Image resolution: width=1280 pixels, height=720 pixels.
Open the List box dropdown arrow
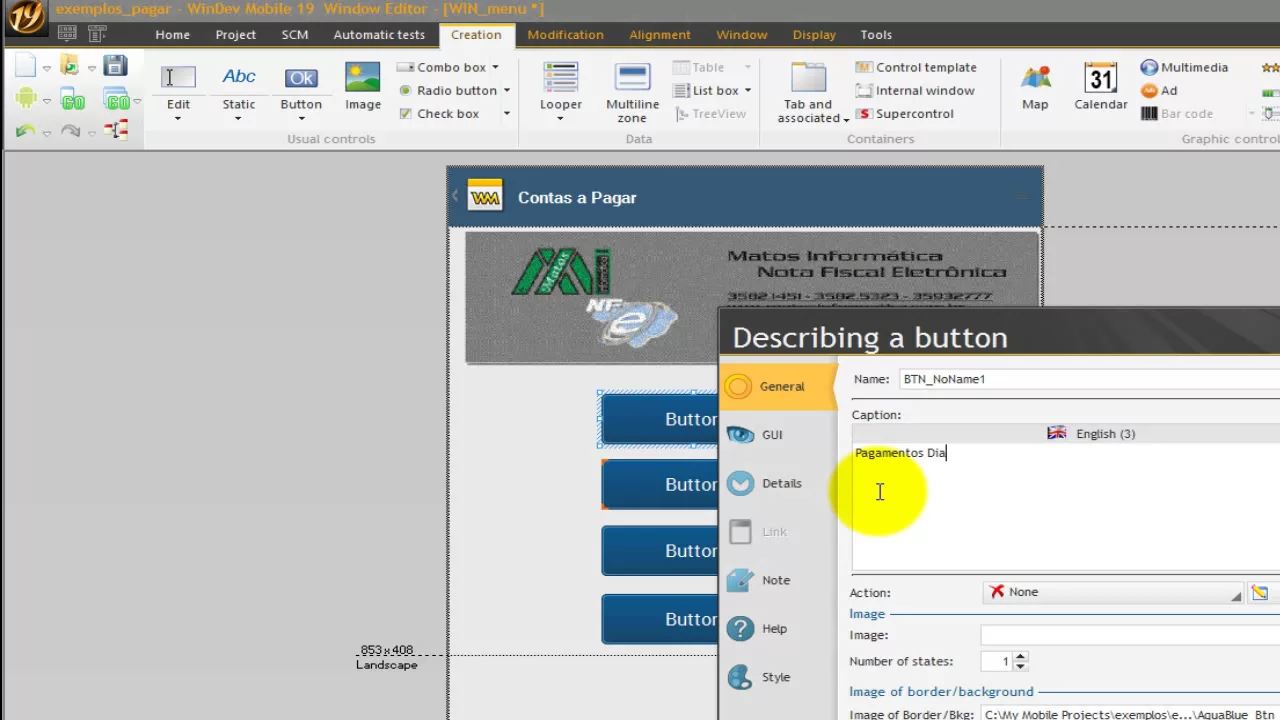tap(747, 90)
